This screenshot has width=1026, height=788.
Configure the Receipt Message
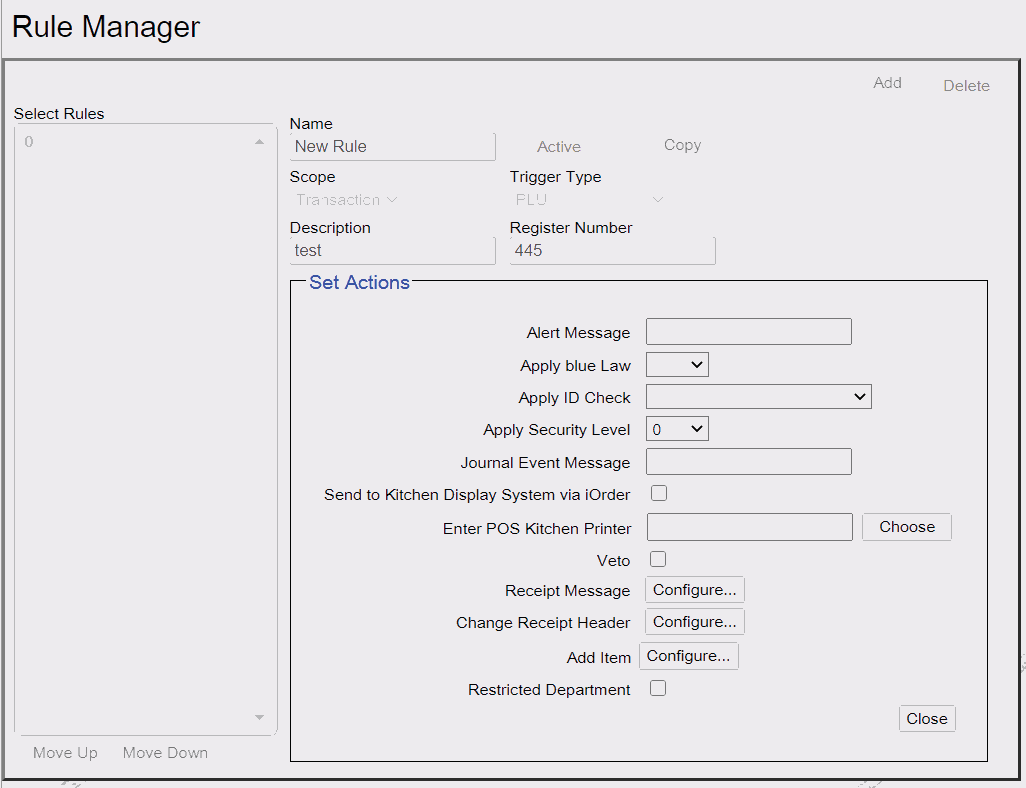coord(694,590)
